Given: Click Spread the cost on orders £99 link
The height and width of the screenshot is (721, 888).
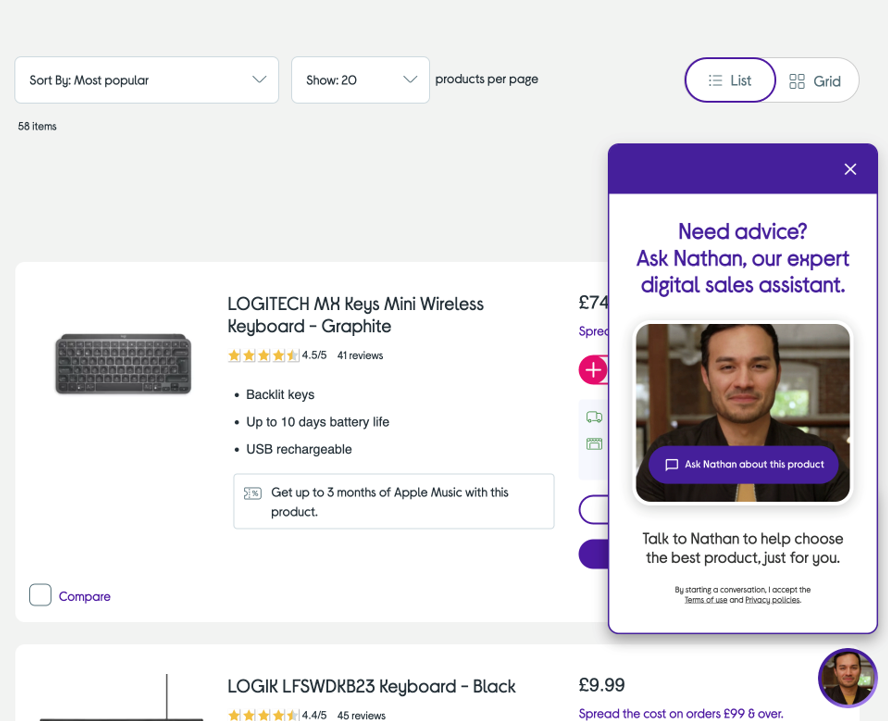Looking at the screenshot, I should 681,714.
